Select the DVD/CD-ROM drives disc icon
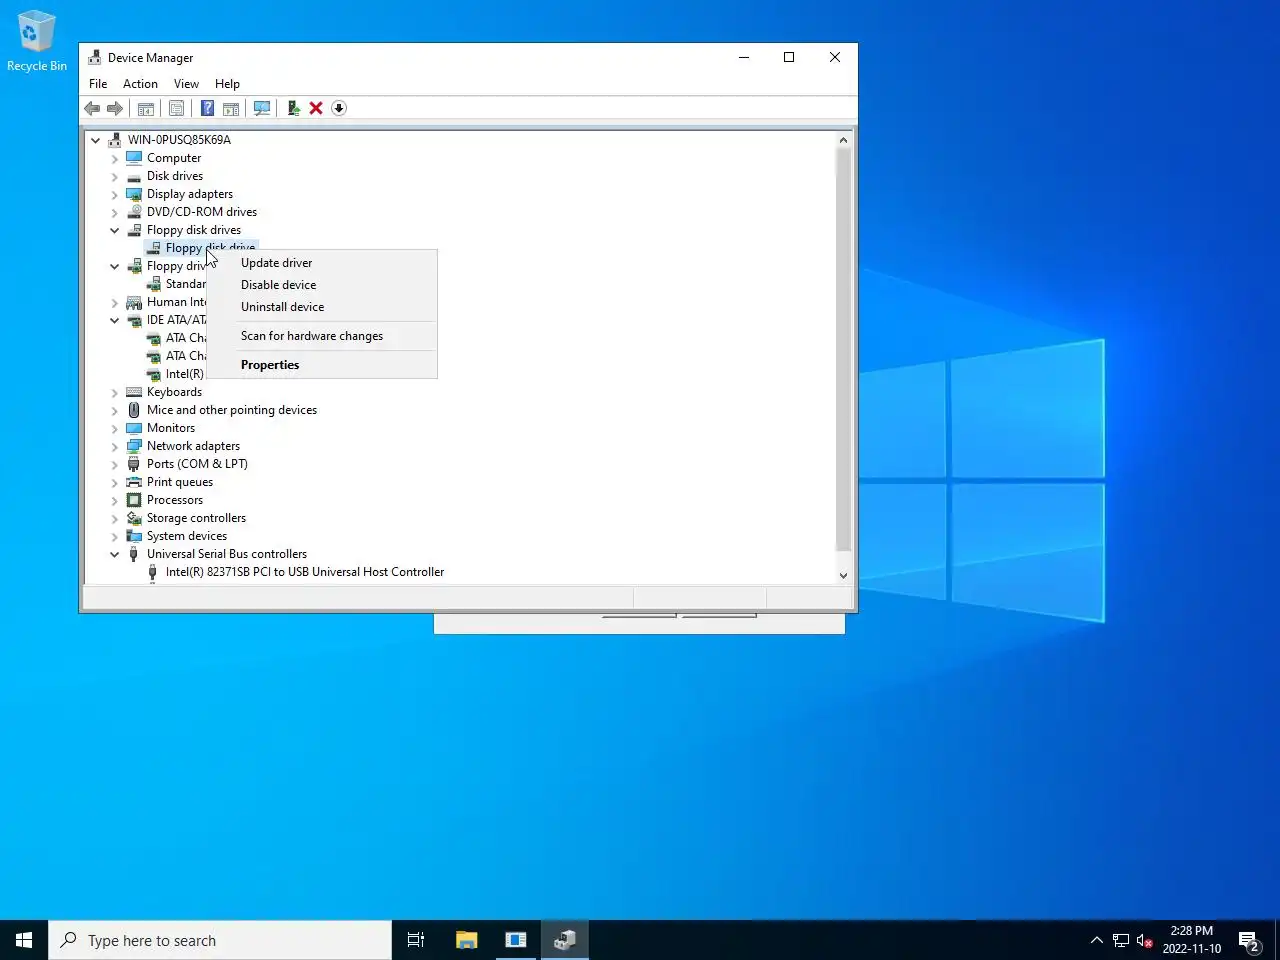 coord(134,212)
